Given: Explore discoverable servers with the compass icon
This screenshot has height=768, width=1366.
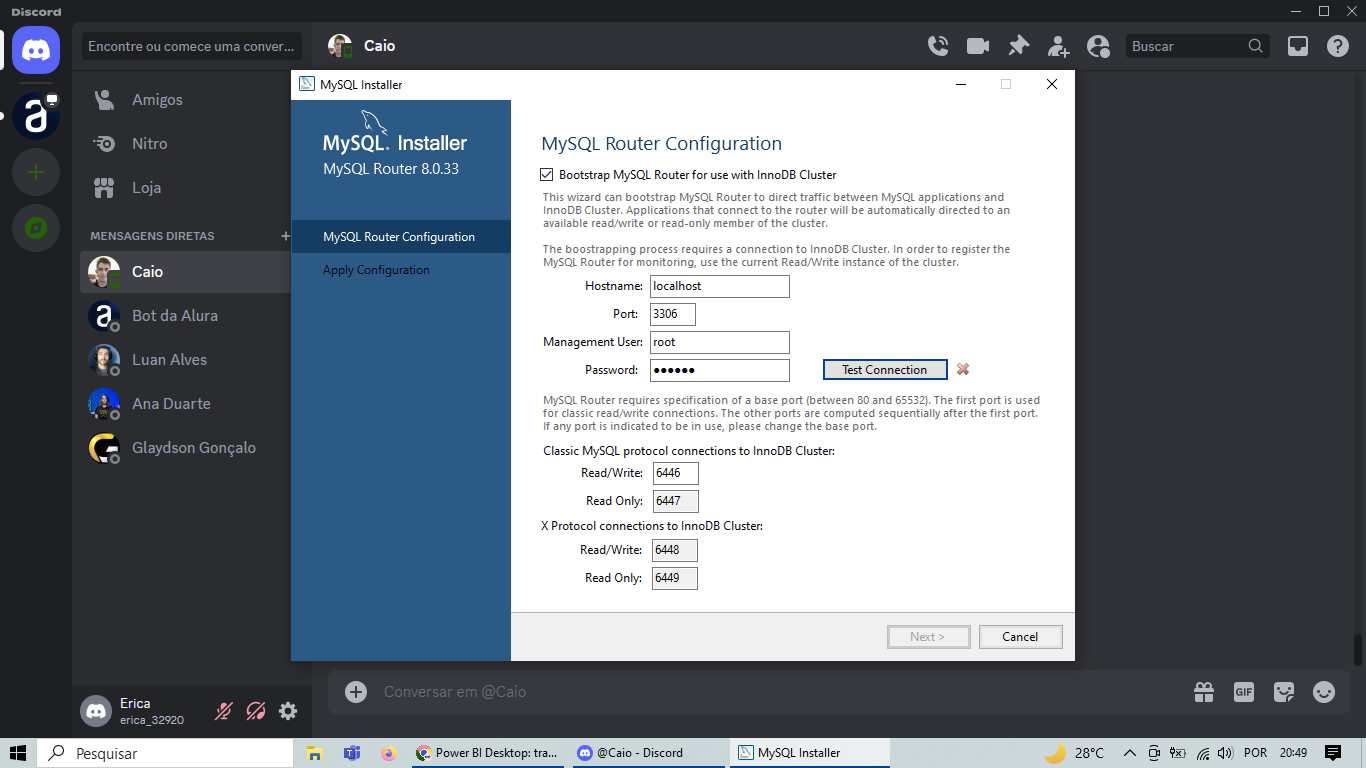Looking at the screenshot, I should pos(36,229).
